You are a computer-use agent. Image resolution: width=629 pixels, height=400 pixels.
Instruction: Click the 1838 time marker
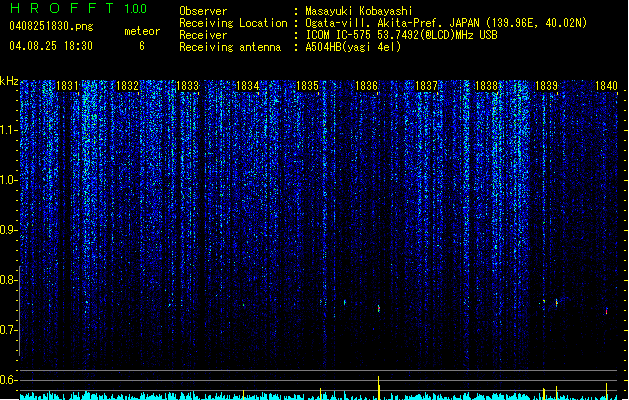(486, 86)
